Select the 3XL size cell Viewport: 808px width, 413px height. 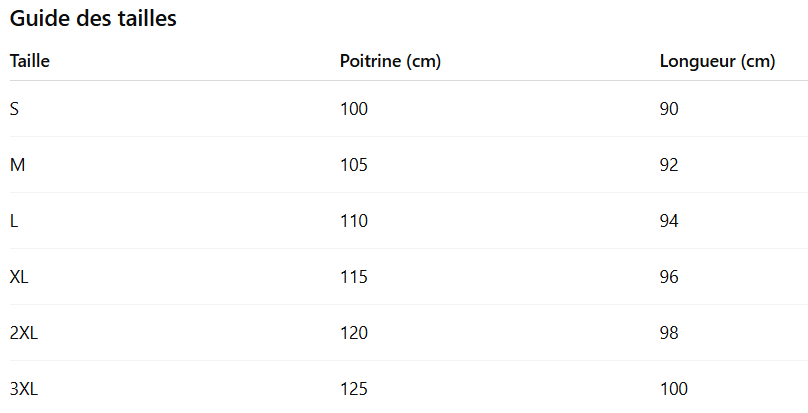pyautogui.click(x=24, y=388)
